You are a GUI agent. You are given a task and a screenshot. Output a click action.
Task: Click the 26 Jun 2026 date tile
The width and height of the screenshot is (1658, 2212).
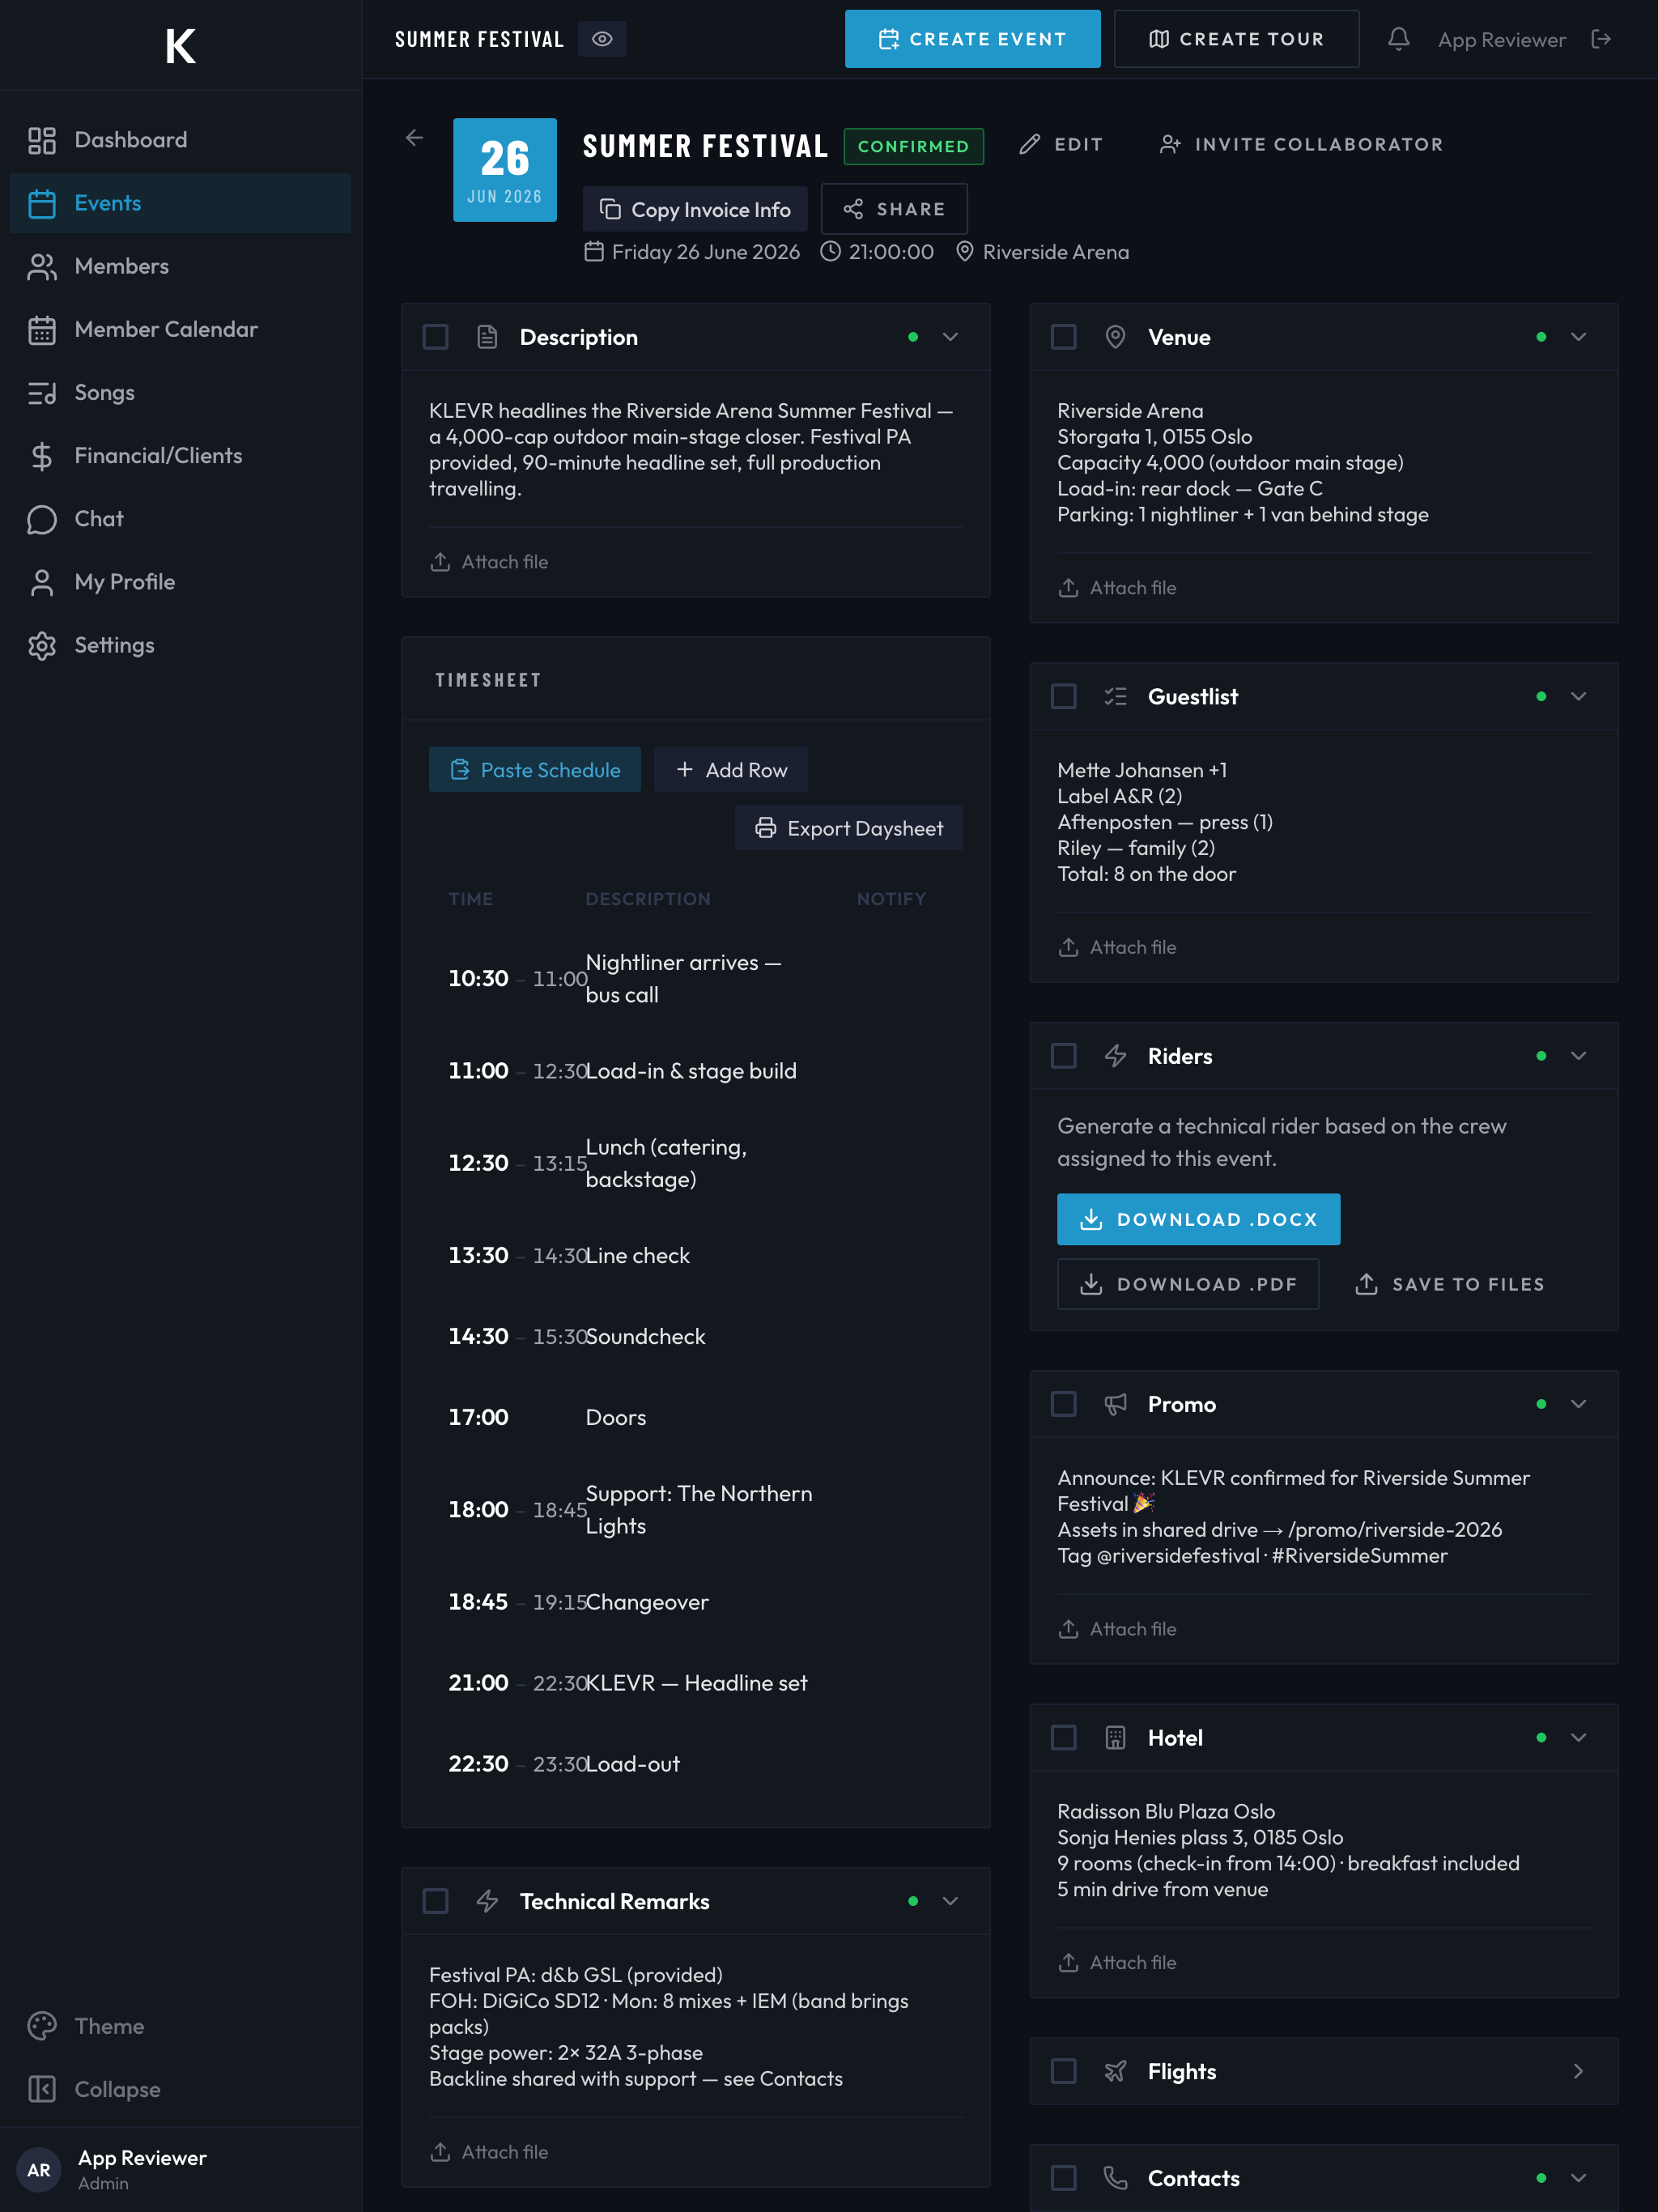pos(505,170)
